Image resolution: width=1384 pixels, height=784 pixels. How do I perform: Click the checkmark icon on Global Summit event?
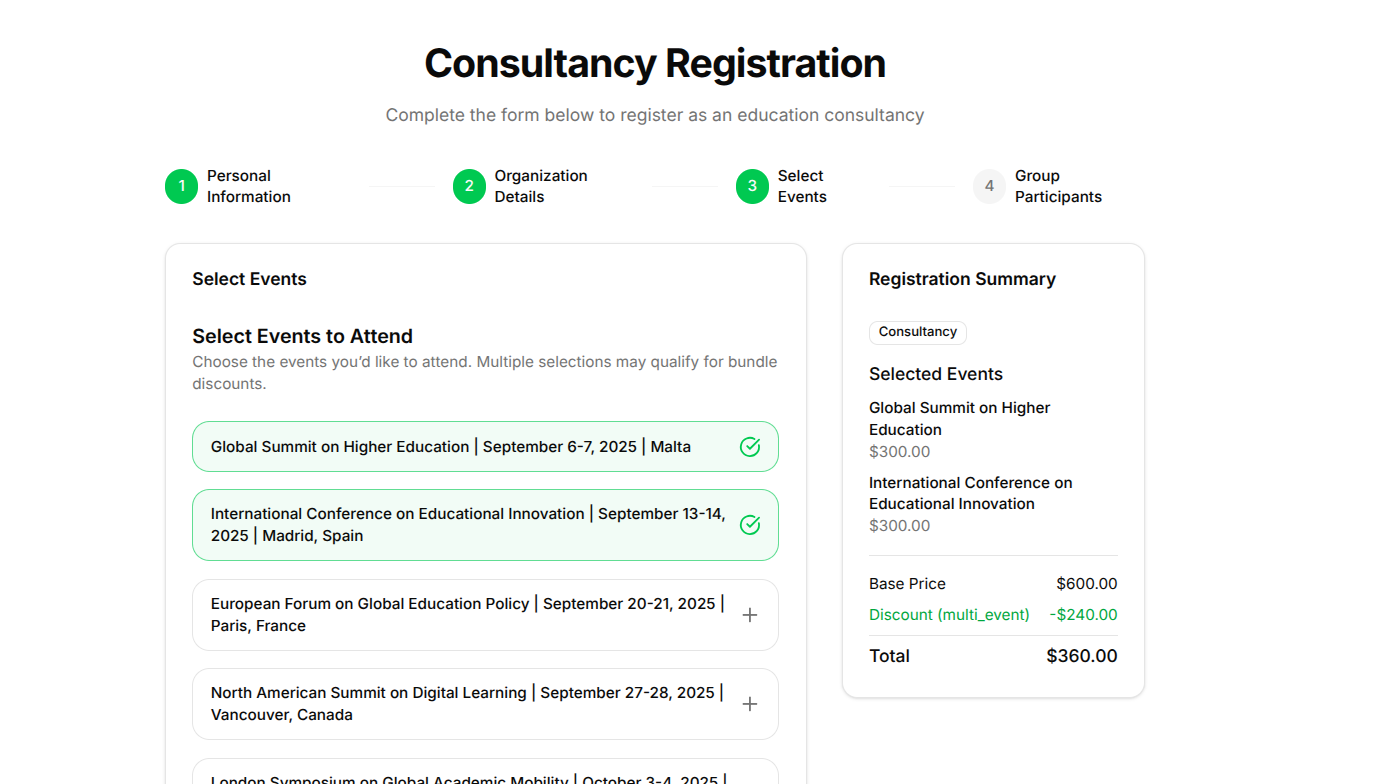[x=750, y=446]
